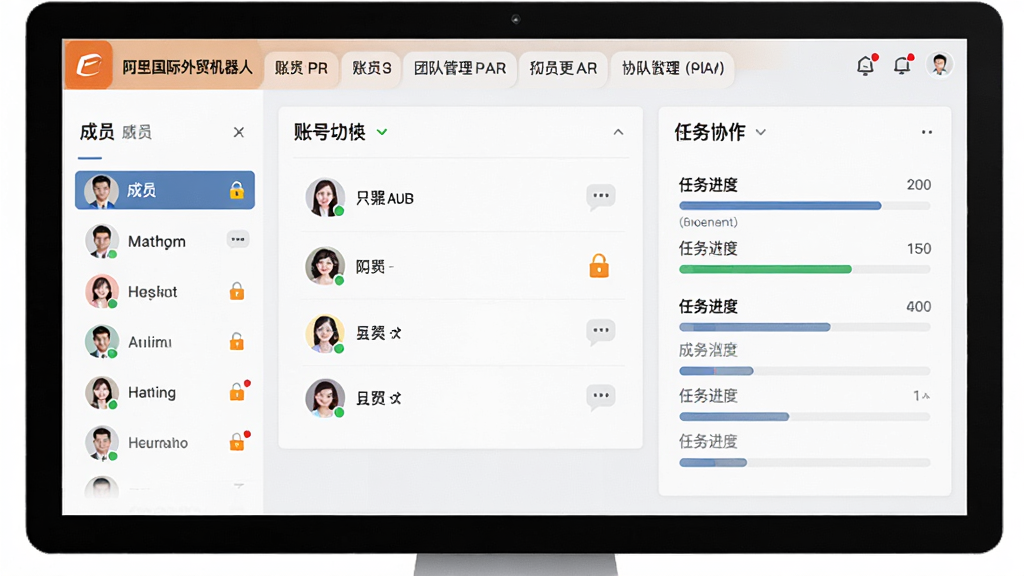Screen dimensions: 1024x576
Task: Switch to the tab ending in PR
Action: pyautogui.click(x=301, y=69)
